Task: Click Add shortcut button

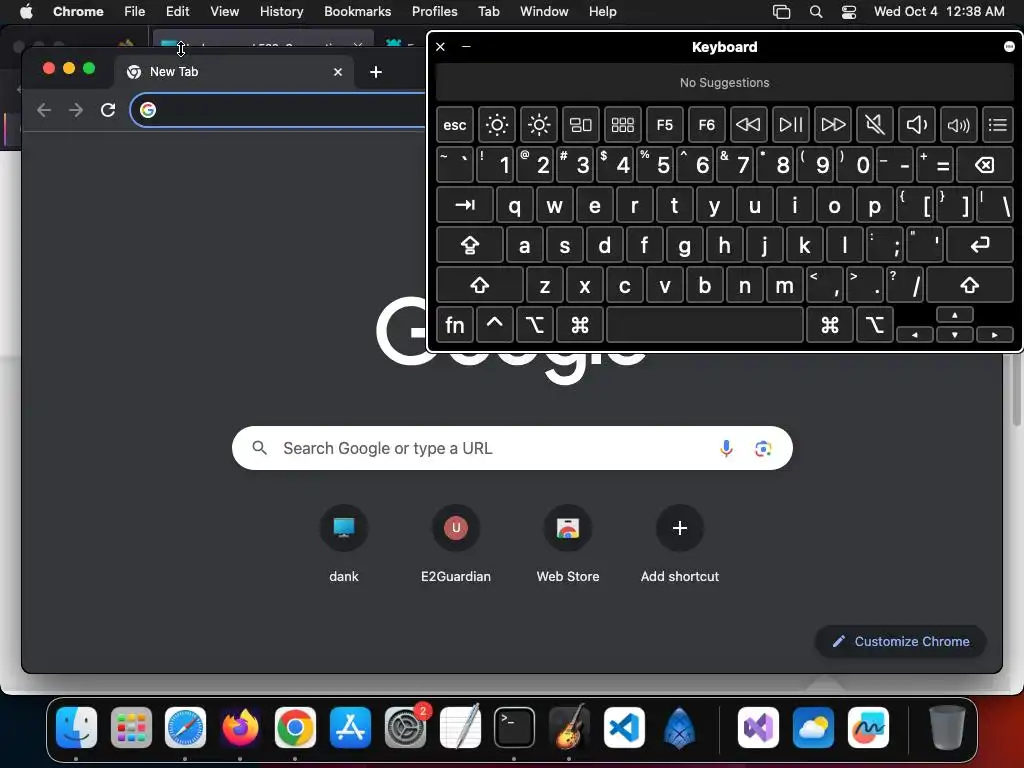Action: [x=679, y=543]
